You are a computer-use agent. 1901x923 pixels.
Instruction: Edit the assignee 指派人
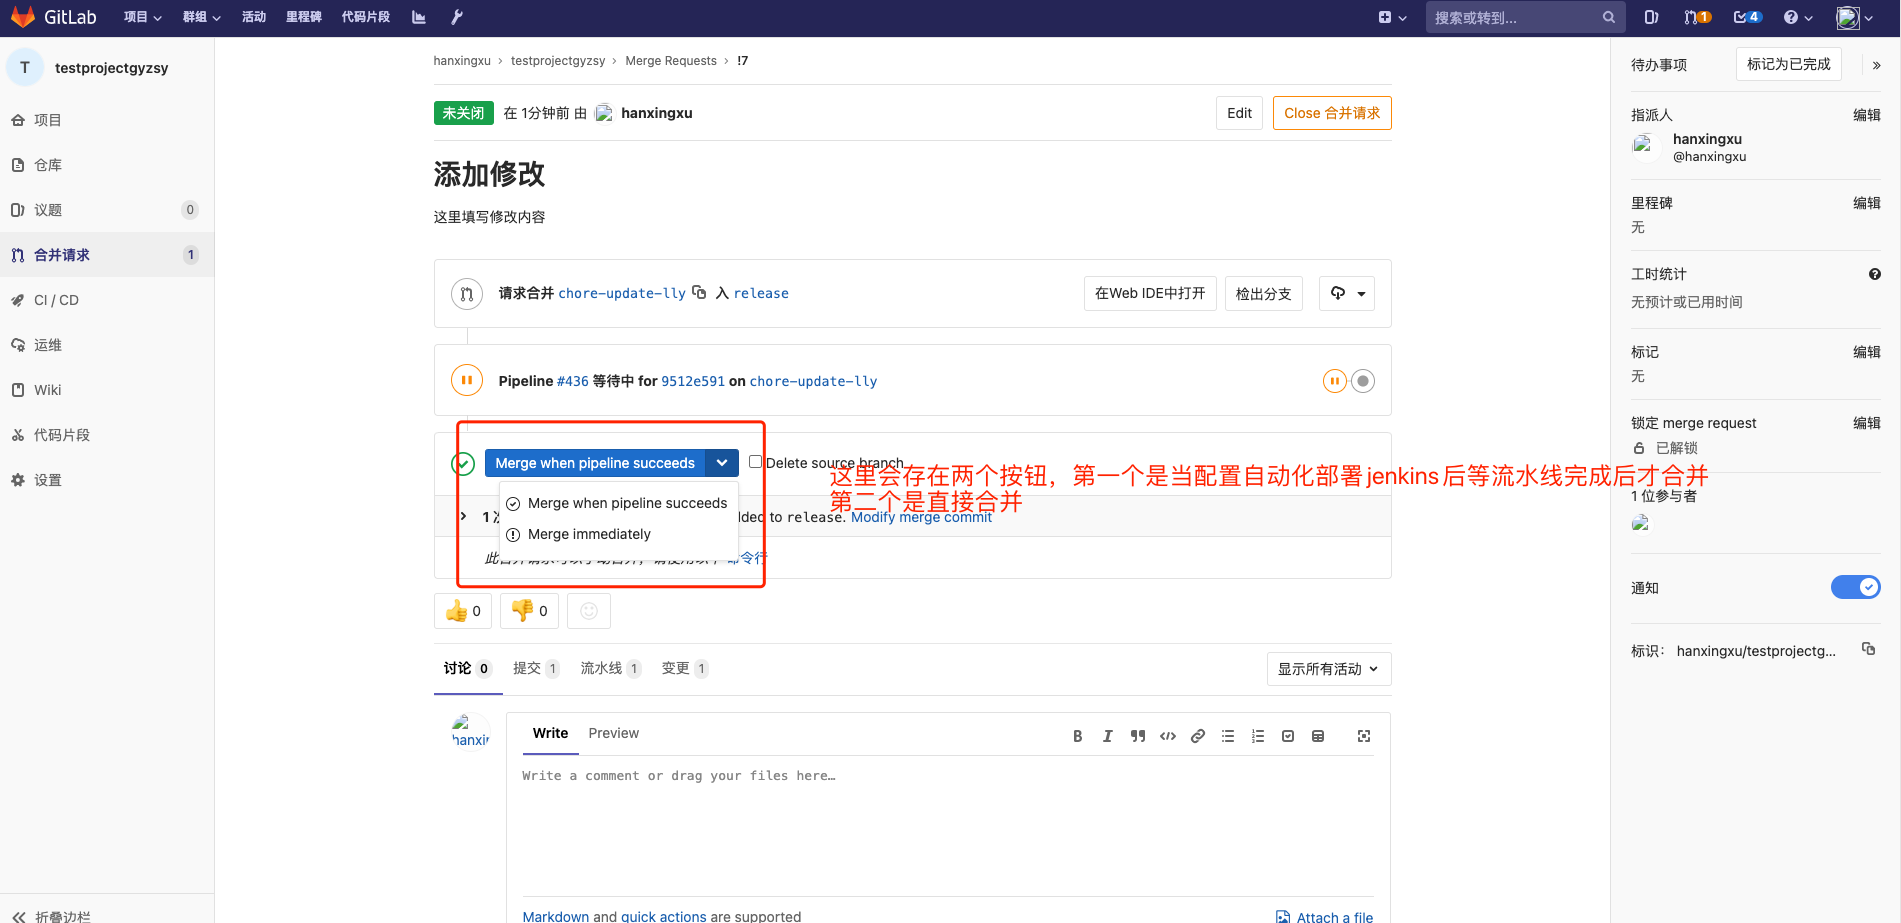1866,115
